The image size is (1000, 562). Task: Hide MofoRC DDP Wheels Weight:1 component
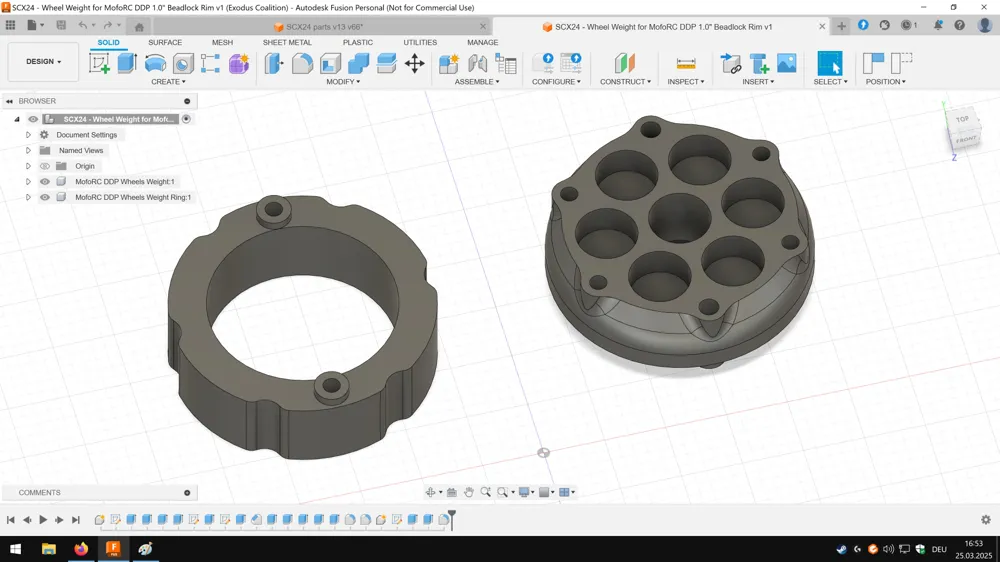click(x=45, y=182)
